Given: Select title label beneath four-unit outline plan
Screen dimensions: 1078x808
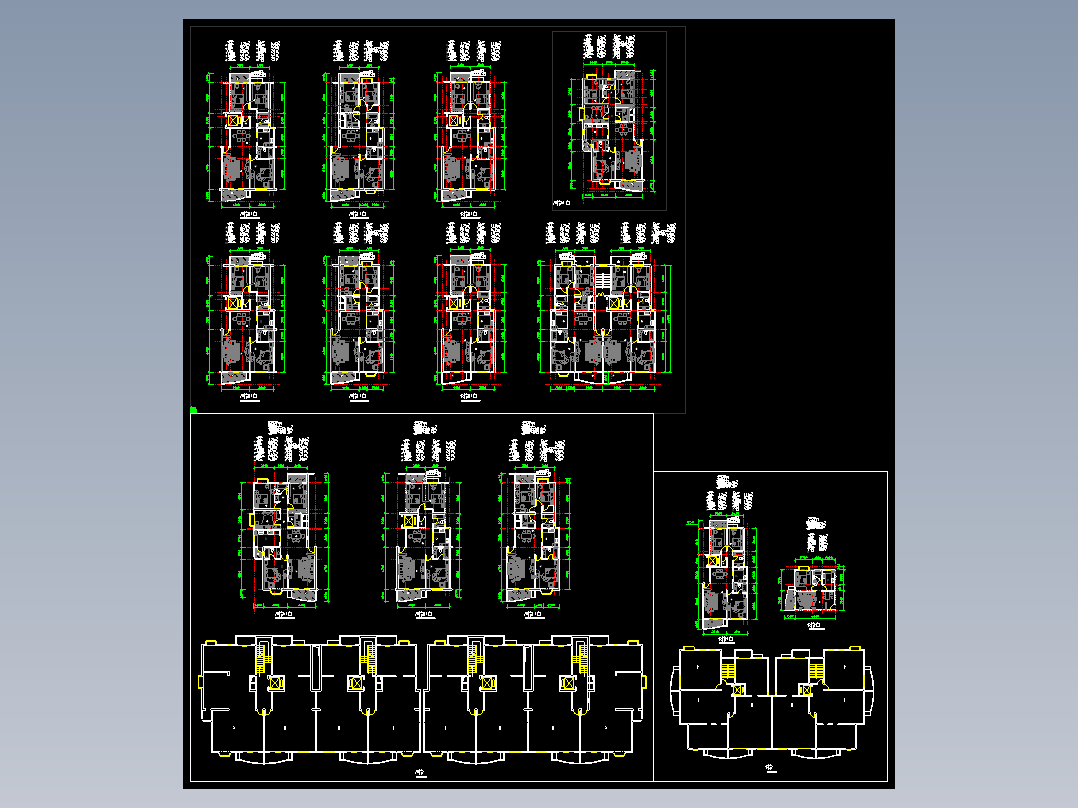Looking at the screenshot, I should pos(421,774).
